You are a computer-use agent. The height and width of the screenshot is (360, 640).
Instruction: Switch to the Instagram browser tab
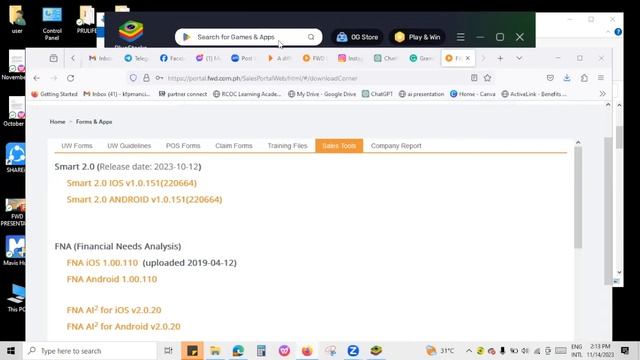(x=350, y=58)
